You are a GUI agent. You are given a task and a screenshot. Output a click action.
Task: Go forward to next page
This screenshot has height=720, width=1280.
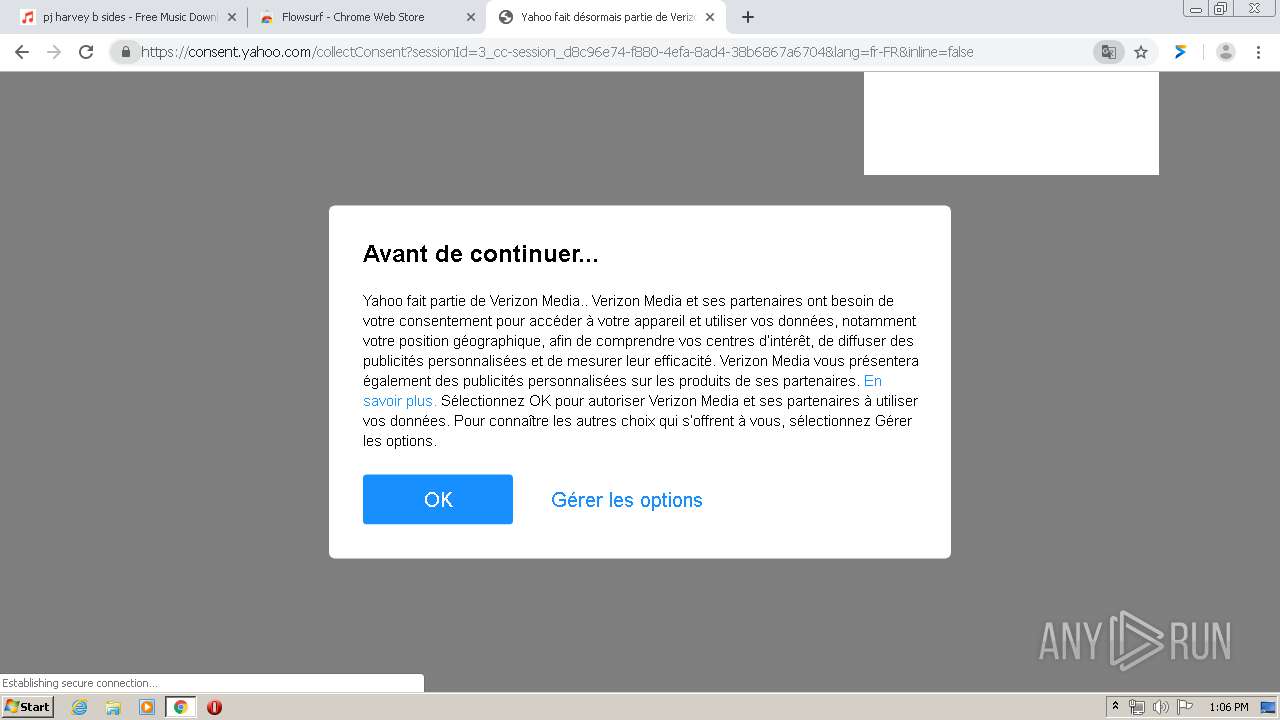[54, 52]
